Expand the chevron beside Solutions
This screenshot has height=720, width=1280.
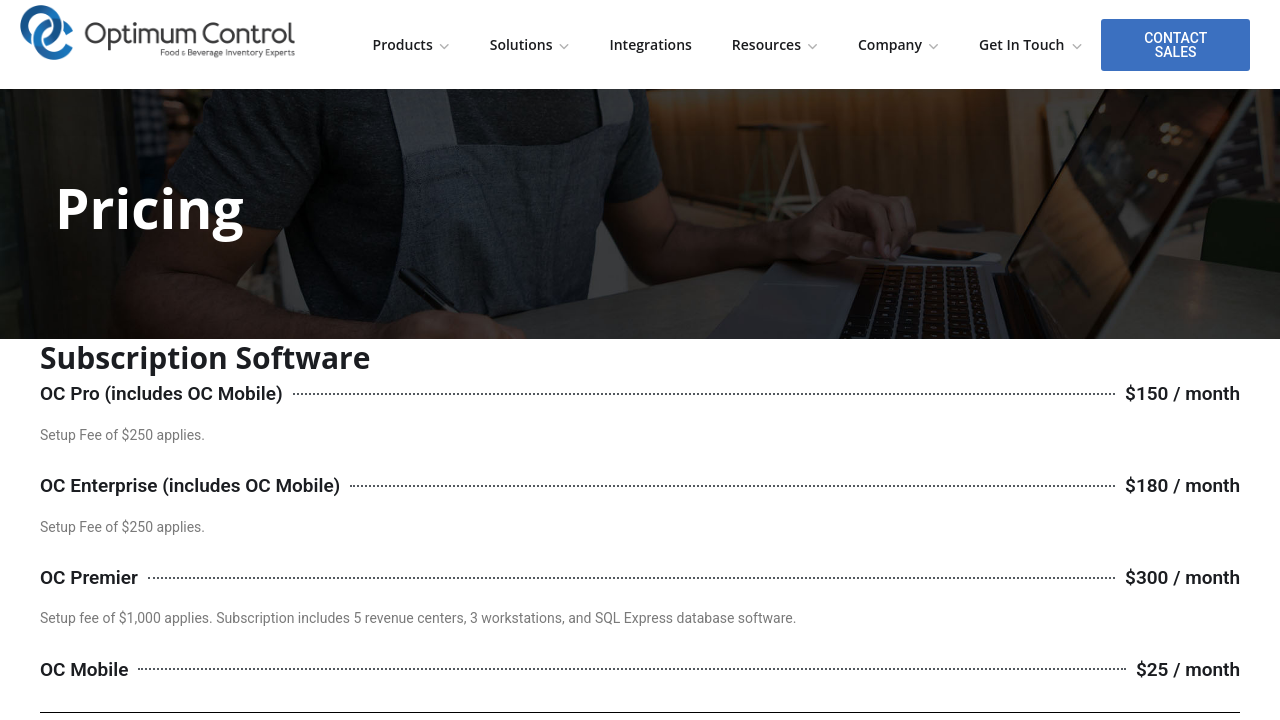tap(564, 46)
